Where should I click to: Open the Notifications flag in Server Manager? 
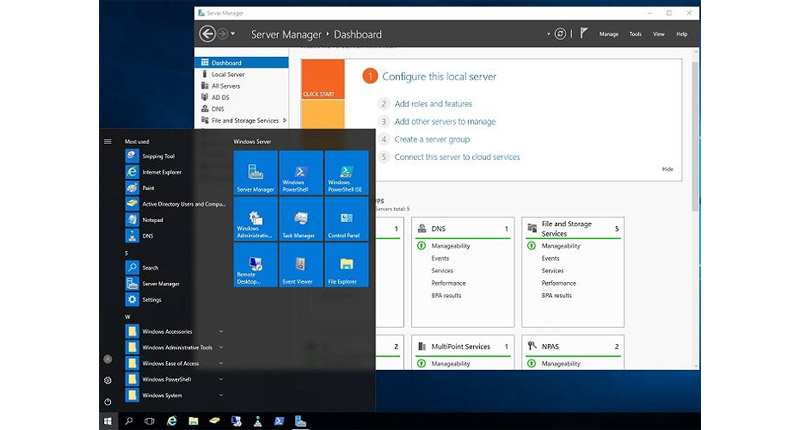click(x=584, y=34)
